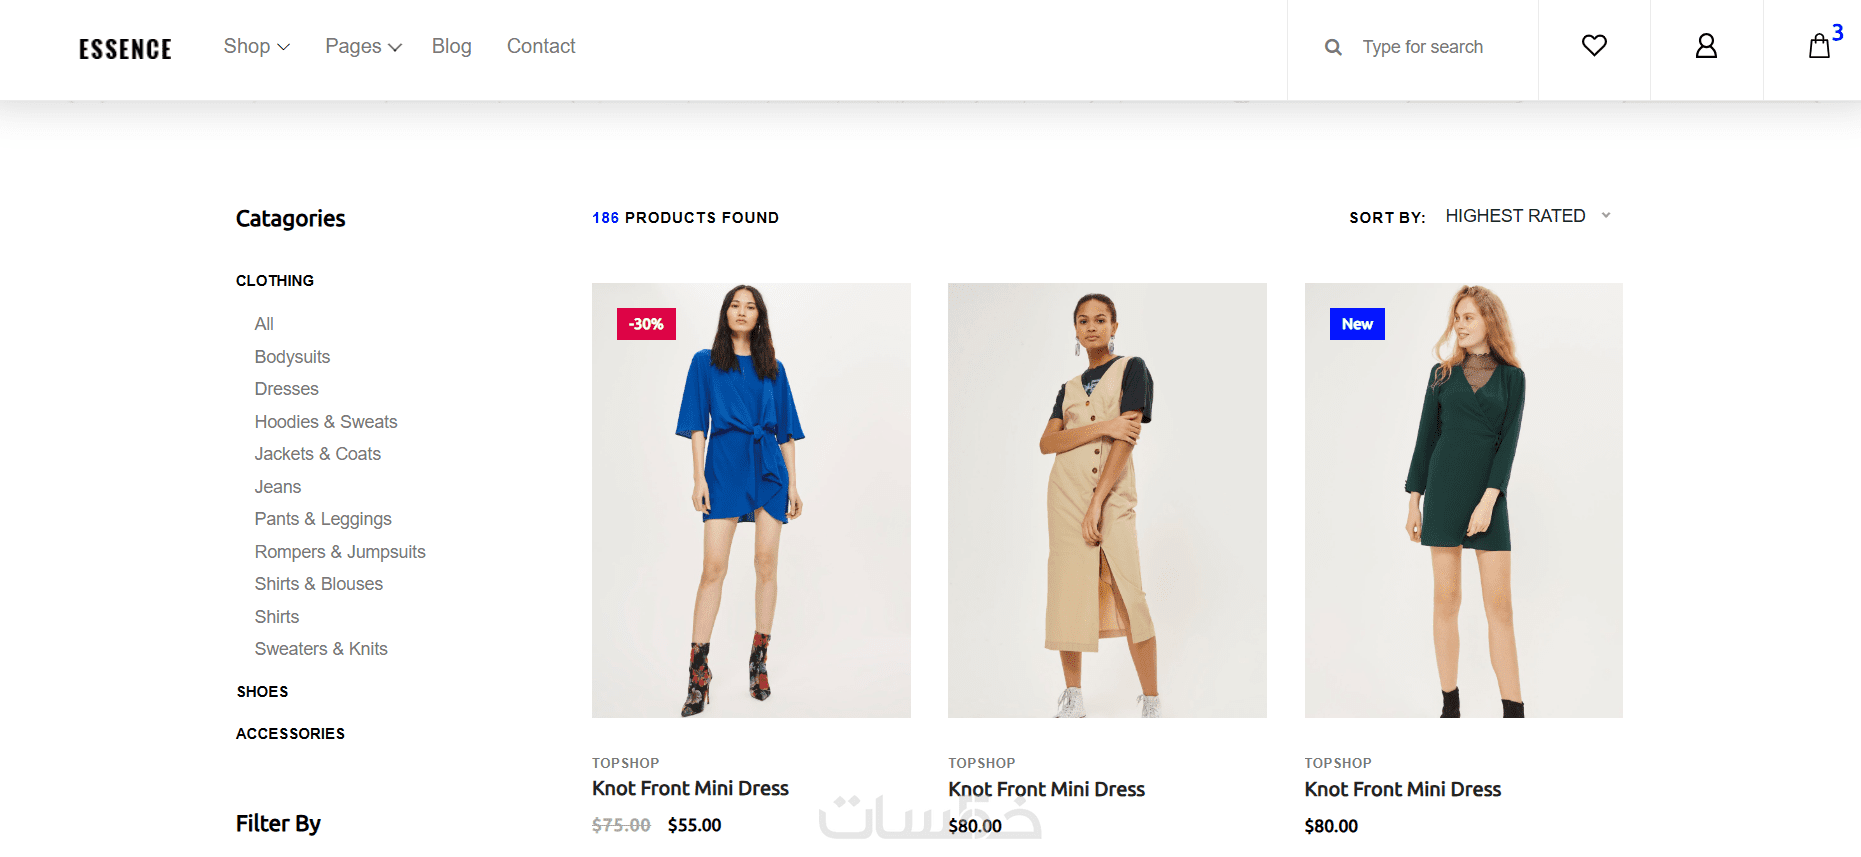Click the search magnifier icon

(x=1333, y=47)
